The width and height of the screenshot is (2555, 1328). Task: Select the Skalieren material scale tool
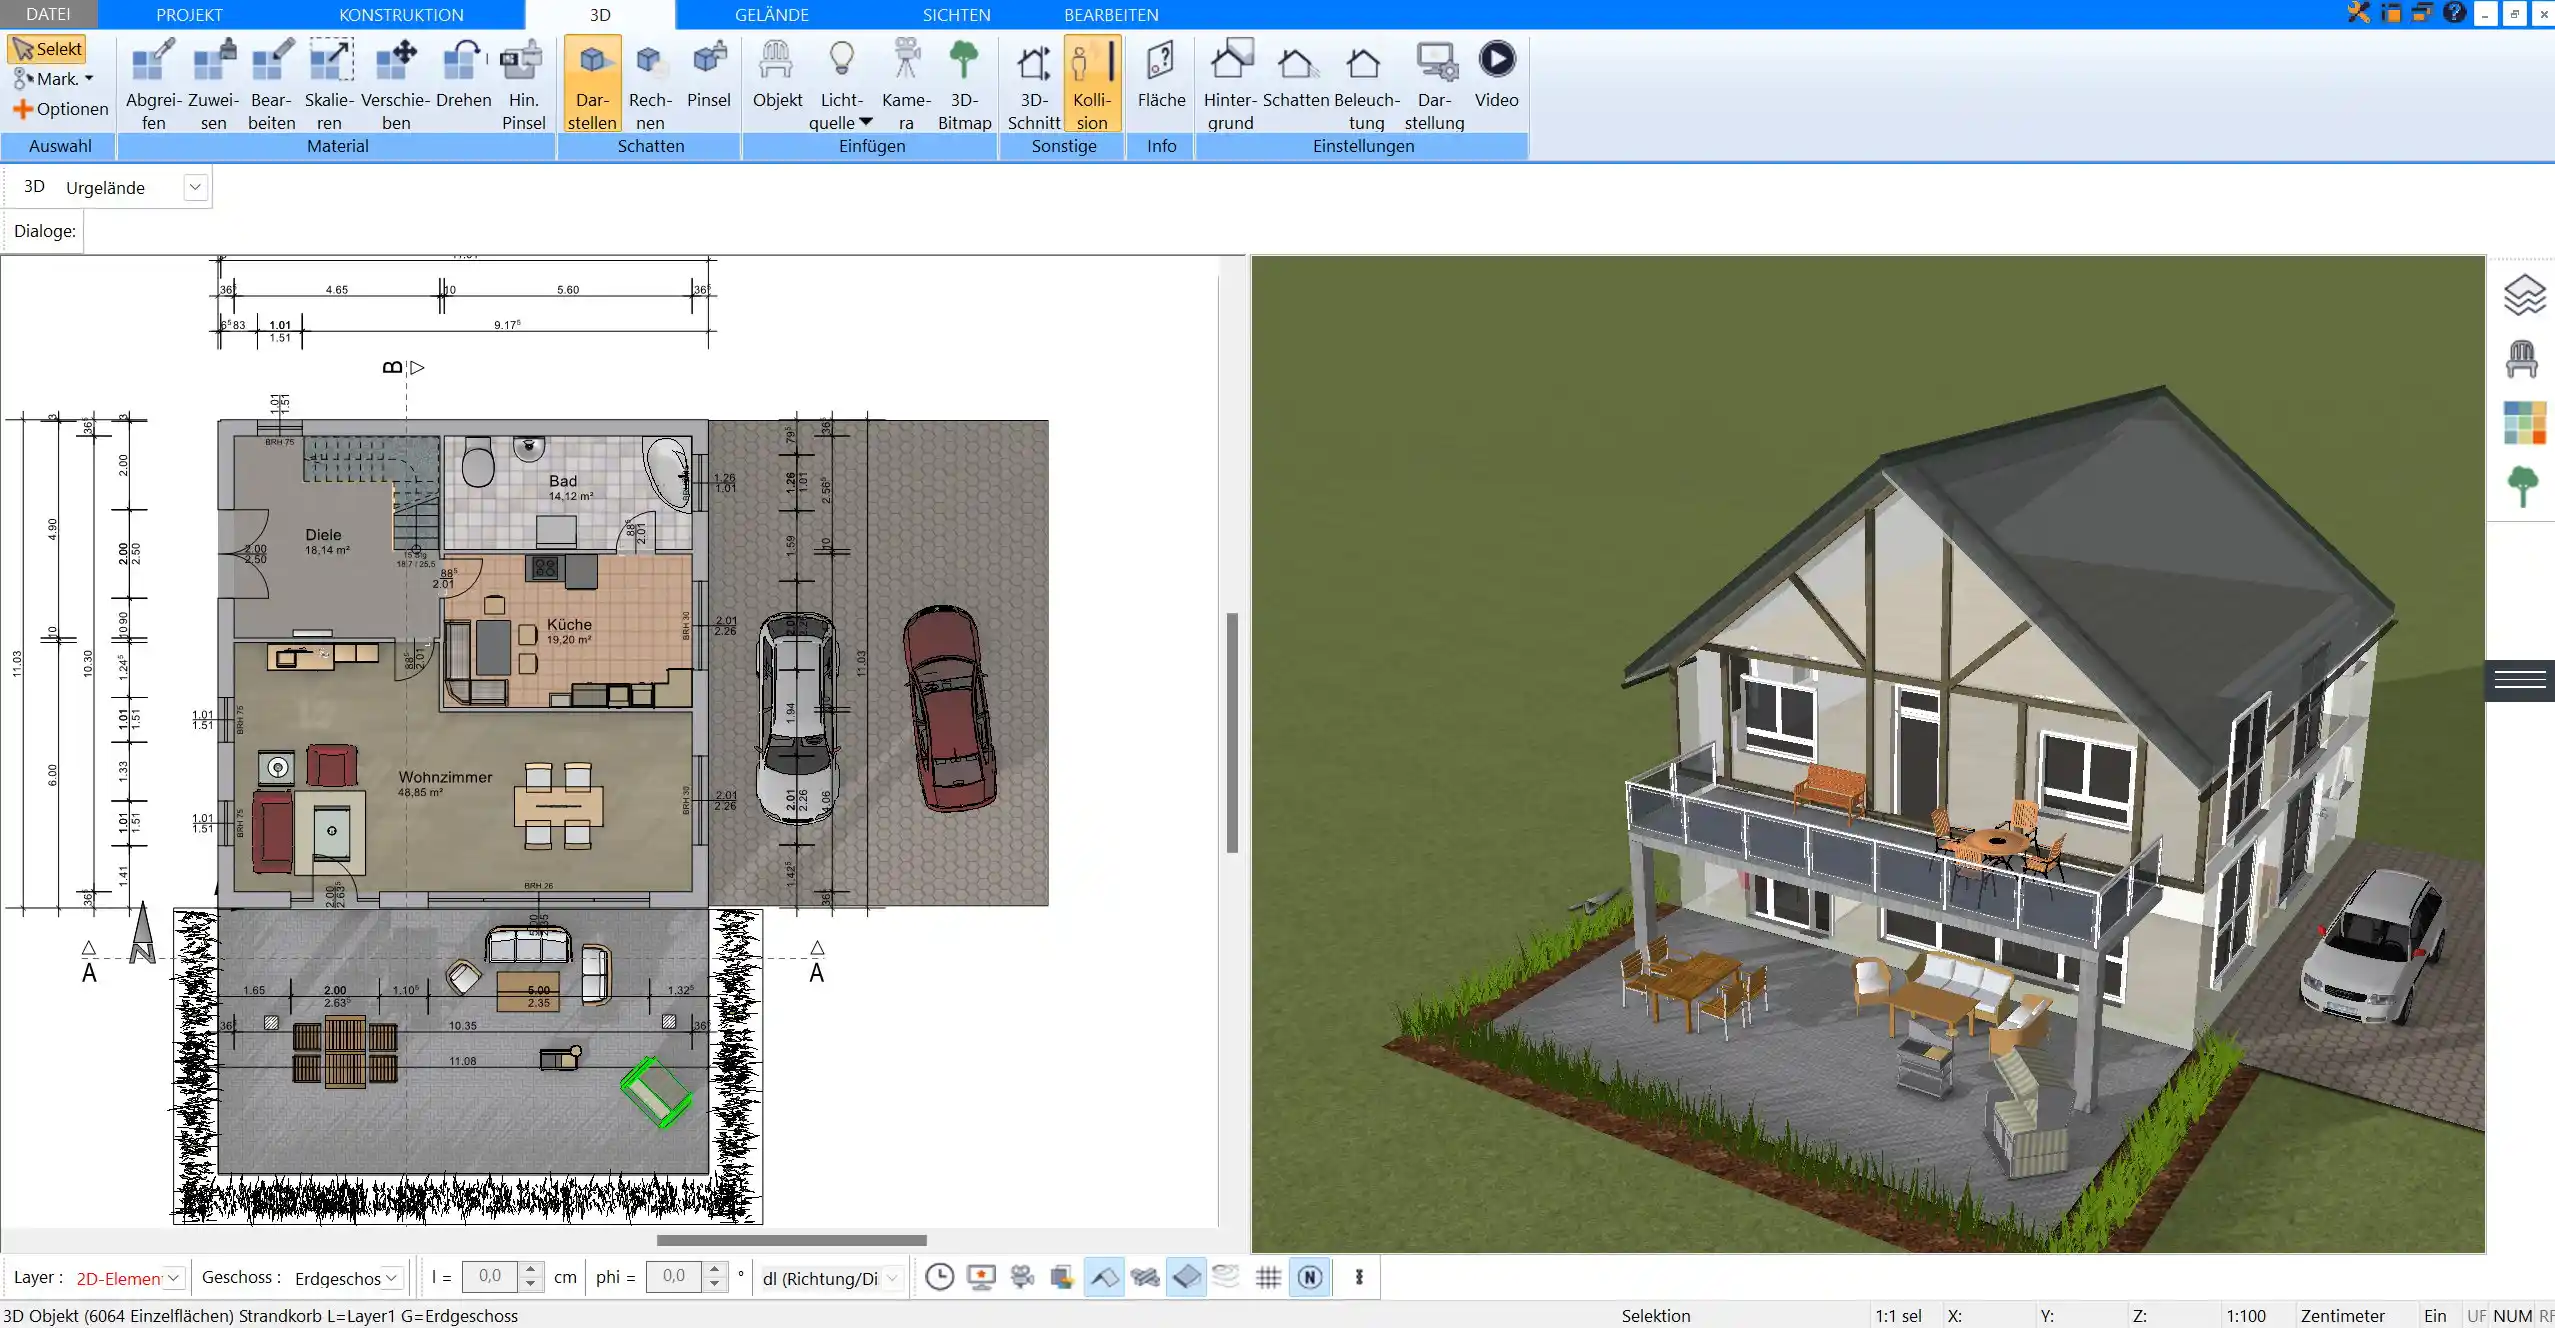tap(330, 85)
